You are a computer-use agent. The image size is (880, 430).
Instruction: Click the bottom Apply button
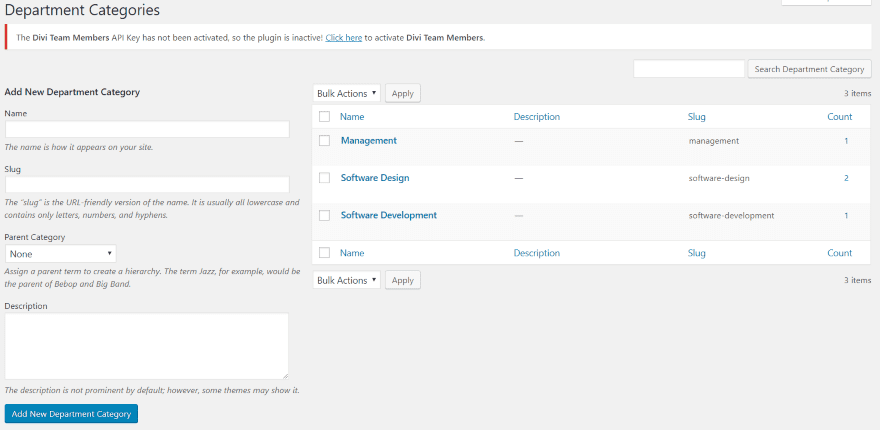402,281
